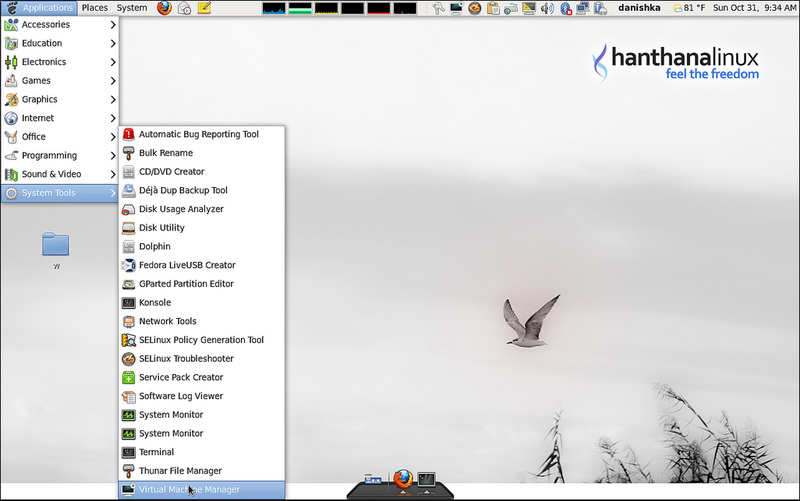The height and width of the screenshot is (501, 800).
Task: Open the network connections tray icon
Action: [582, 8]
